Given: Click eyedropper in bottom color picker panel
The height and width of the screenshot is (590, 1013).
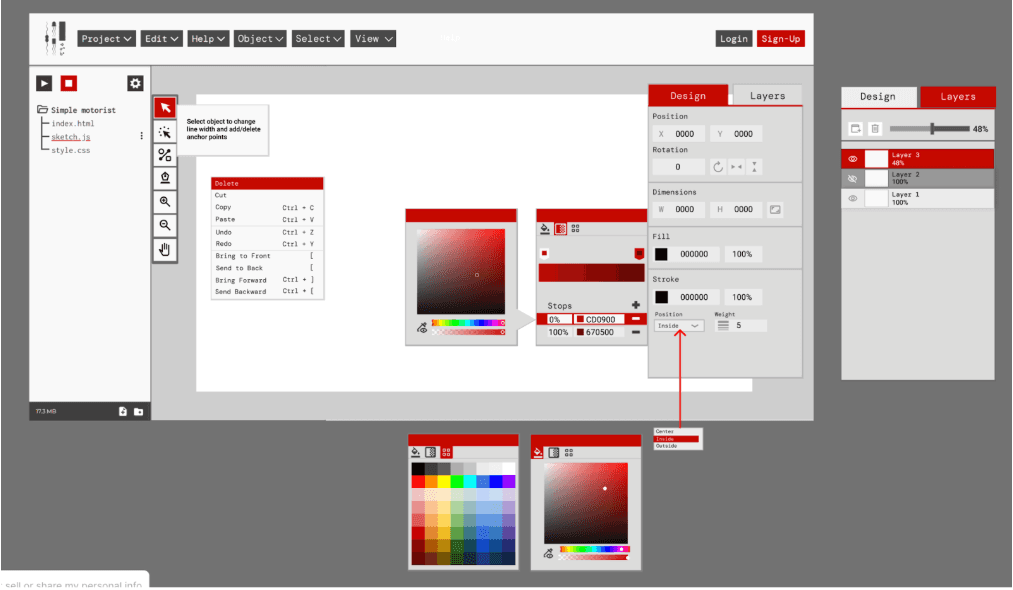Looking at the screenshot, I should (548, 554).
